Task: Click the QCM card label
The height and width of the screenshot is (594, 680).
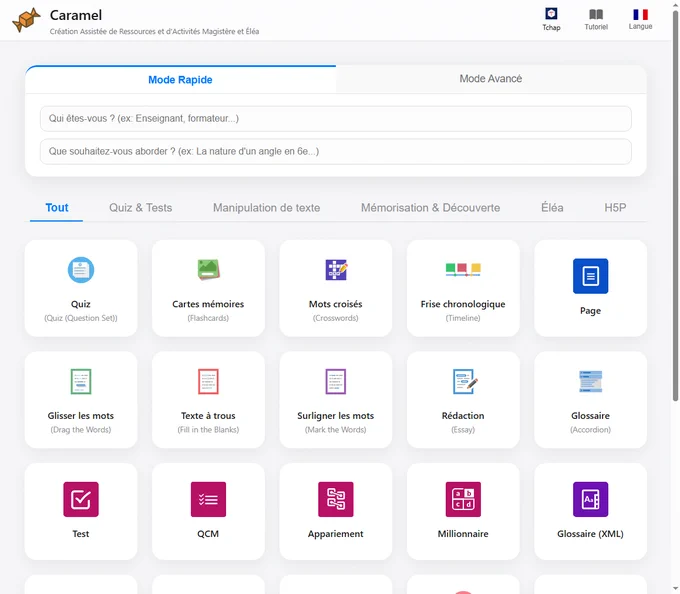Action: tap(208, 534)
